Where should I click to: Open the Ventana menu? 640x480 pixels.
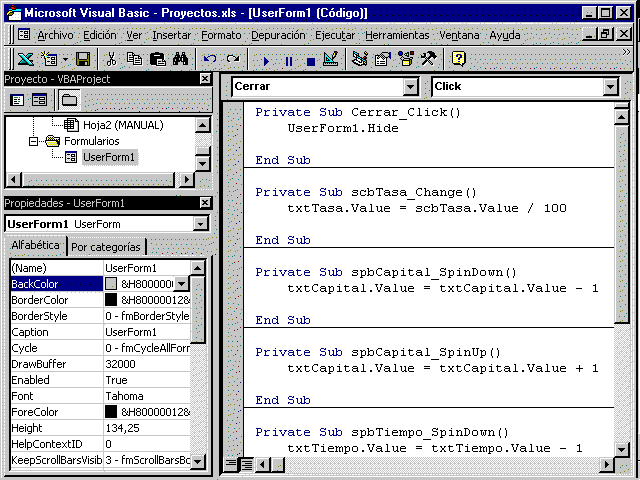point(459,36)
